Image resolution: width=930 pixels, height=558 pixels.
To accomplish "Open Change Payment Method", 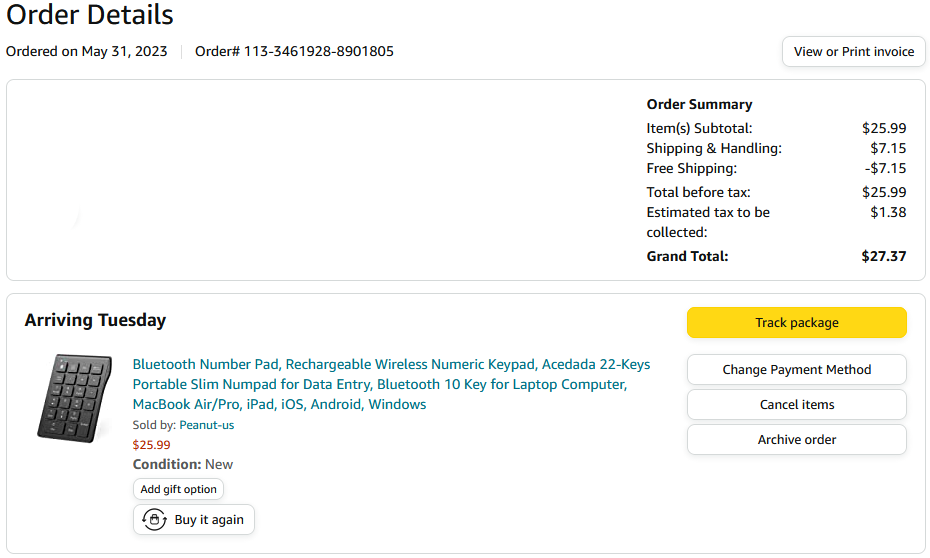I will pos(797,369).
